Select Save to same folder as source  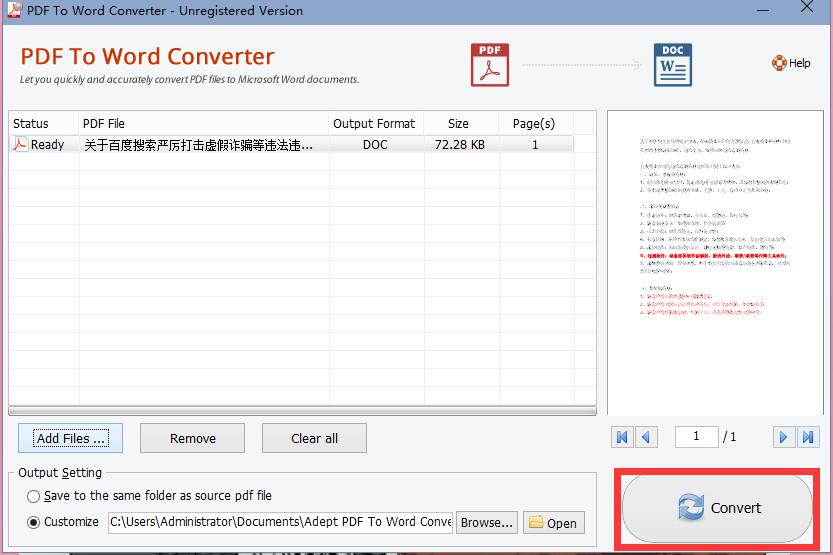(x=34, y=496)
